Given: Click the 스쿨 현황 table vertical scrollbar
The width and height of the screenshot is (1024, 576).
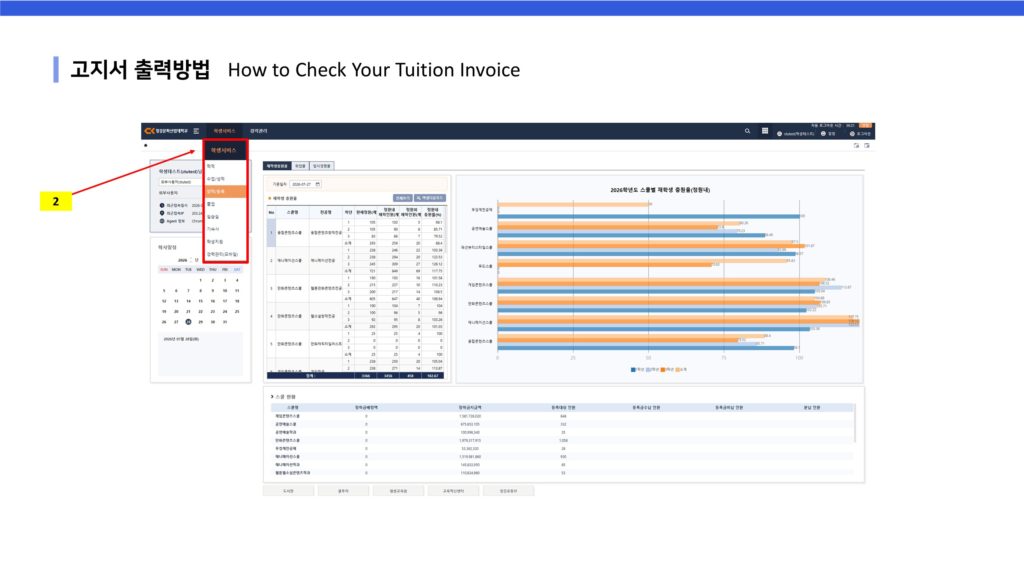Looking at the screenshot, I should (855, 424).
